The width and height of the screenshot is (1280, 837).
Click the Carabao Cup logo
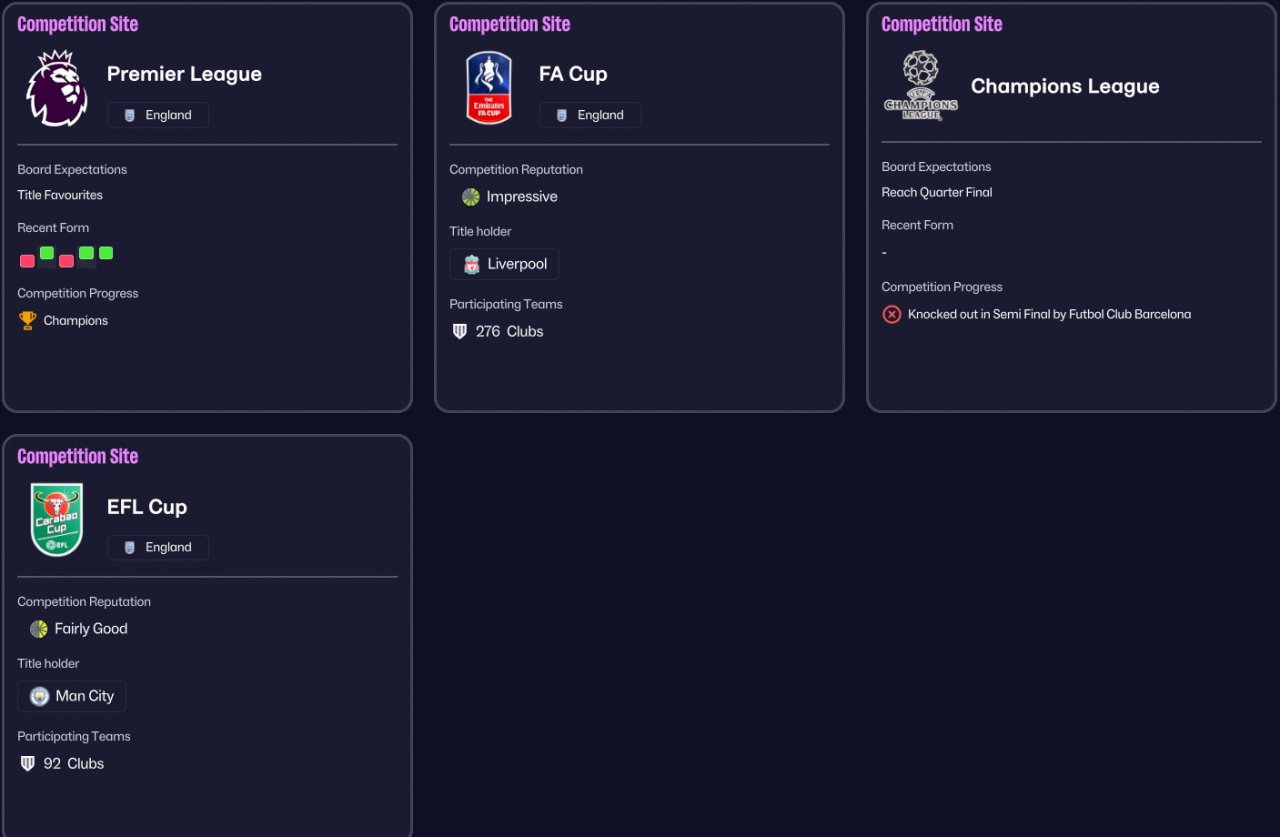pyautogui.click(x=57, y=520)
